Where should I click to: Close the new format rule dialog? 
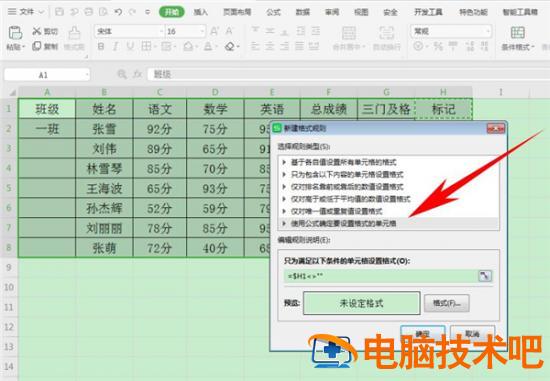point(496,128)
